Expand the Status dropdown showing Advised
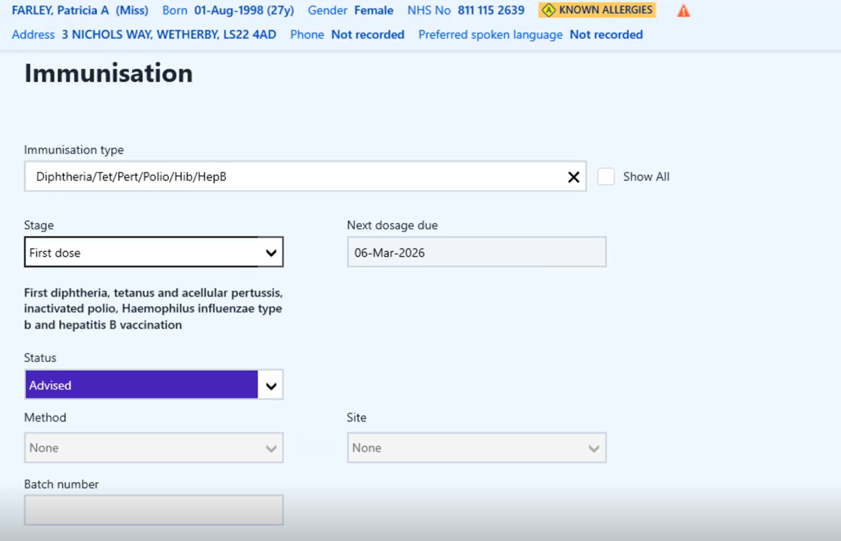841x541 pixels. 154,384
